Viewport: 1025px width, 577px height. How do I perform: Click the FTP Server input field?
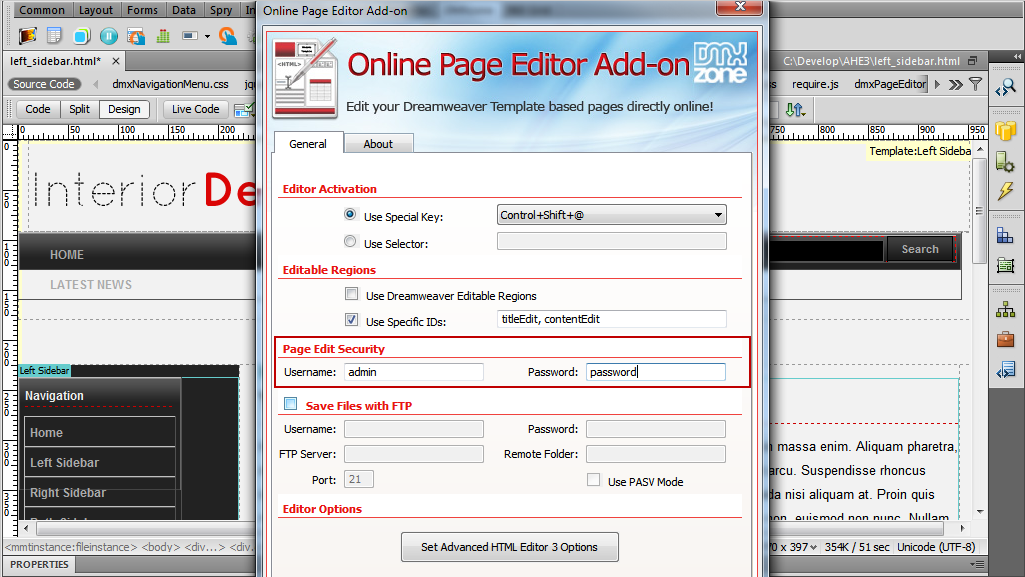414,453
